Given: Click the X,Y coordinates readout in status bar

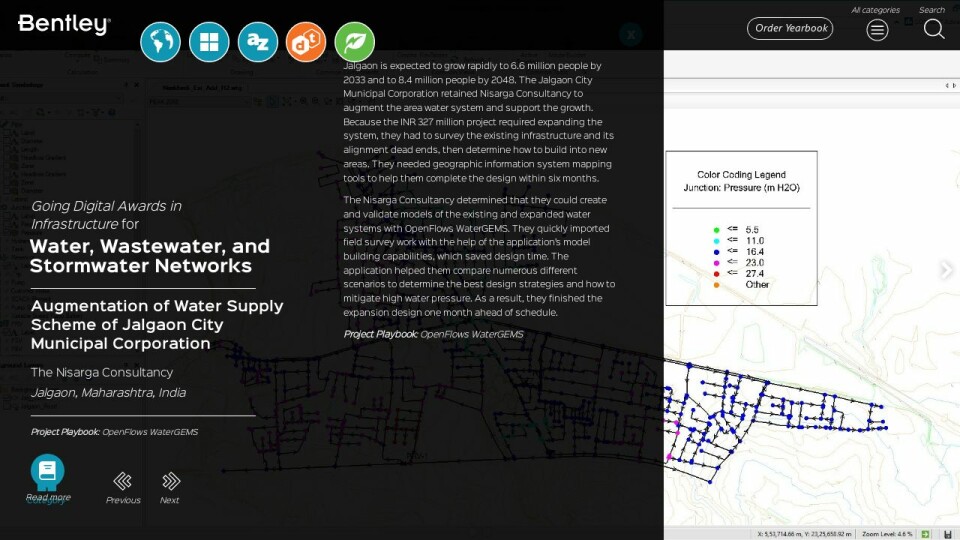Looking at the screenshot, I should pos(804,534).
